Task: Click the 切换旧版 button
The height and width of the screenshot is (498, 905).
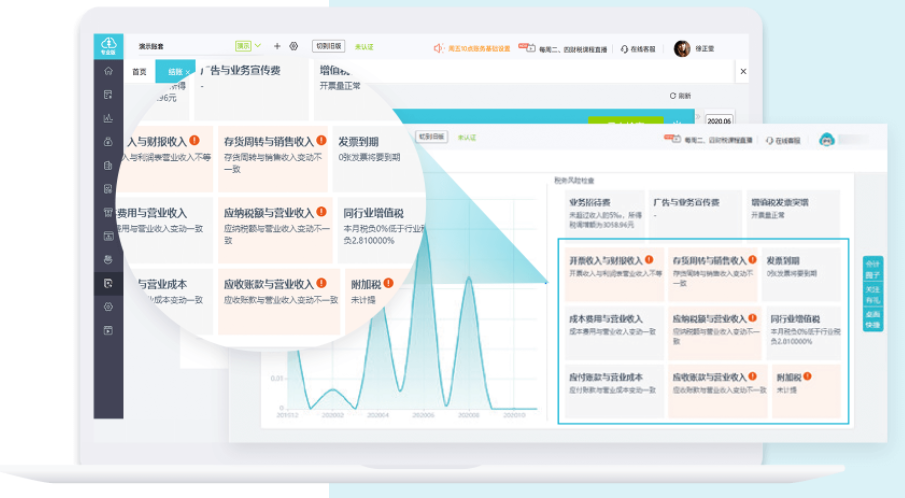Action: click(330, 46)
